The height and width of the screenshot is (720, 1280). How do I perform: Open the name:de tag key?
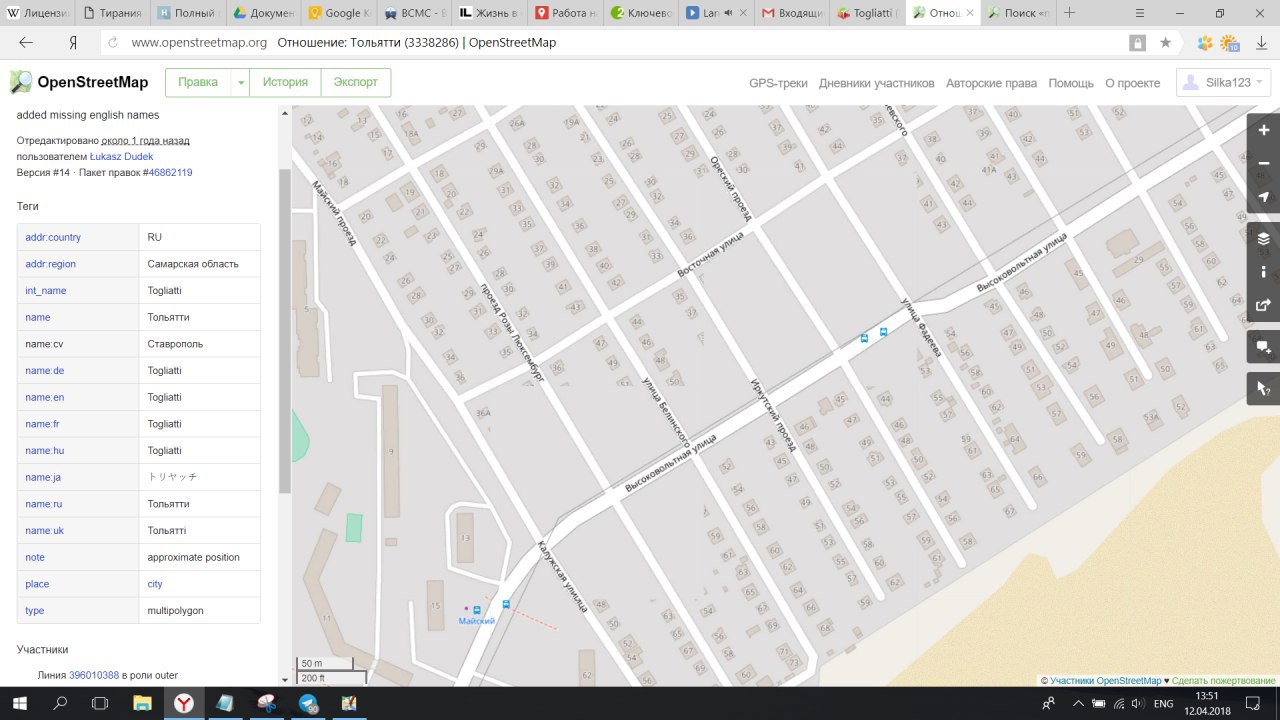(45, 371)
